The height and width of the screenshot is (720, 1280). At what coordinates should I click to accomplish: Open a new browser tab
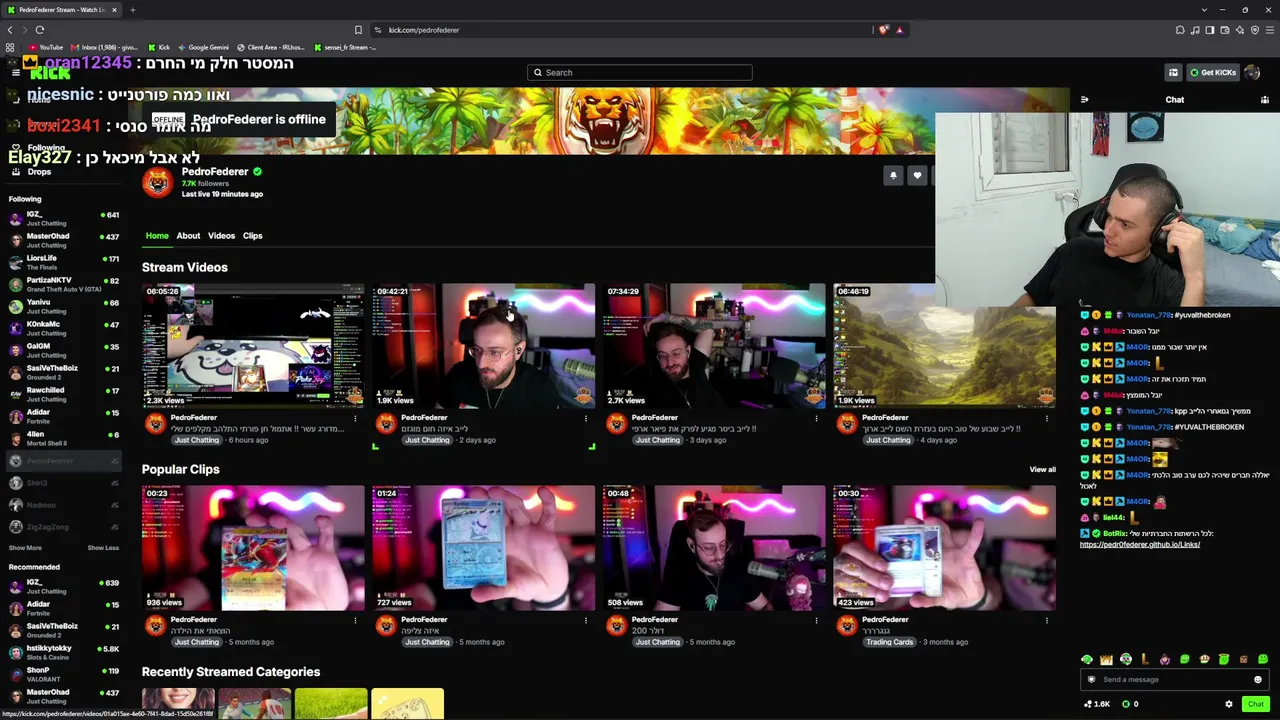(132, 10)
